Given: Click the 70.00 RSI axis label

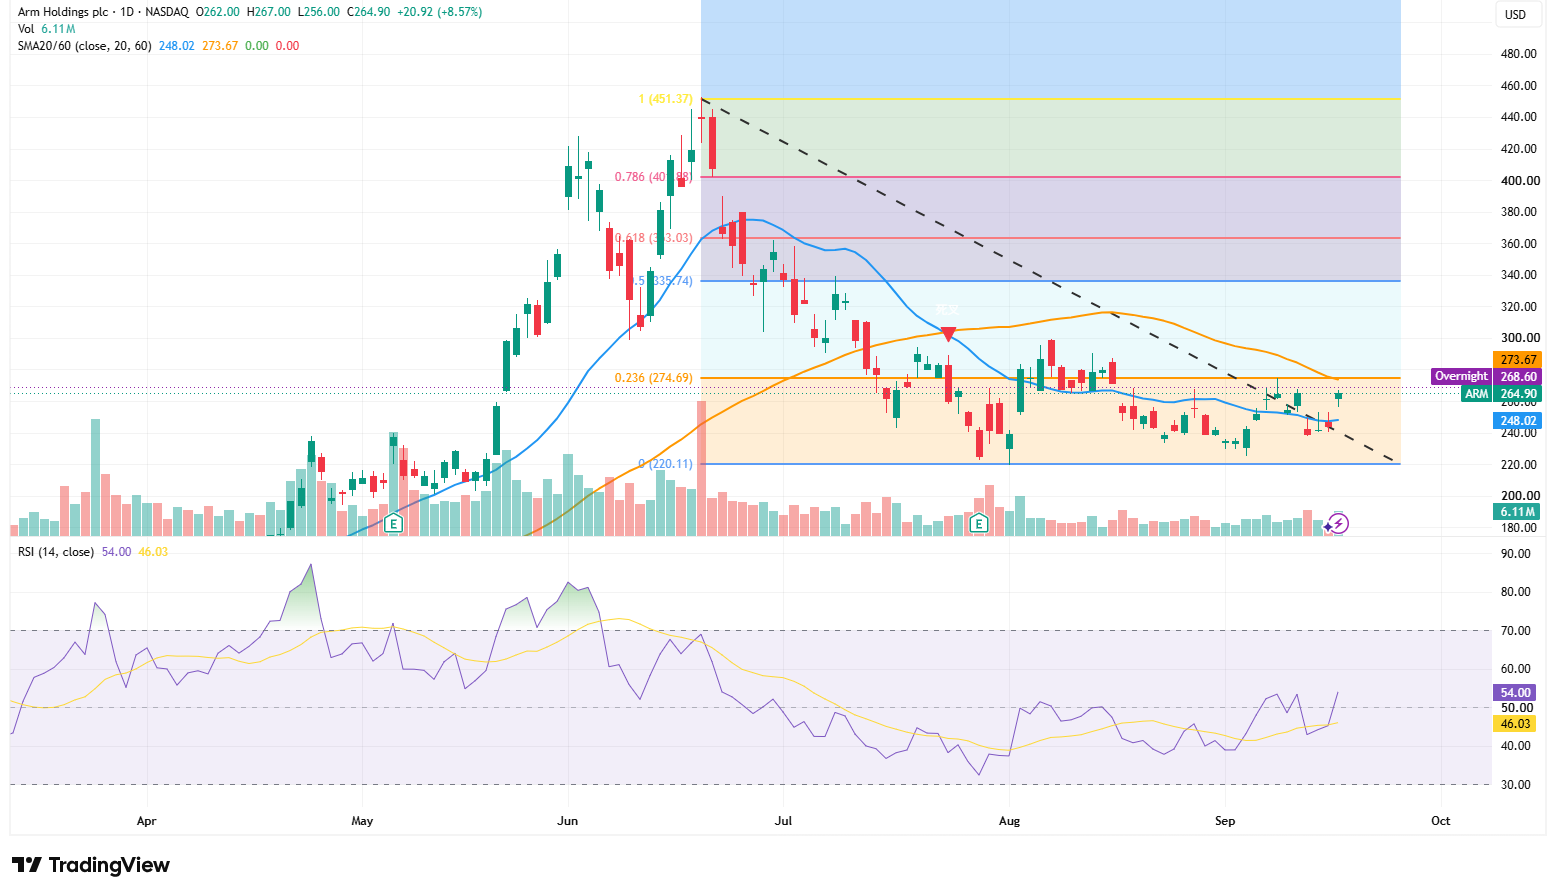Looking at the screenshot, I should 1516,631.
